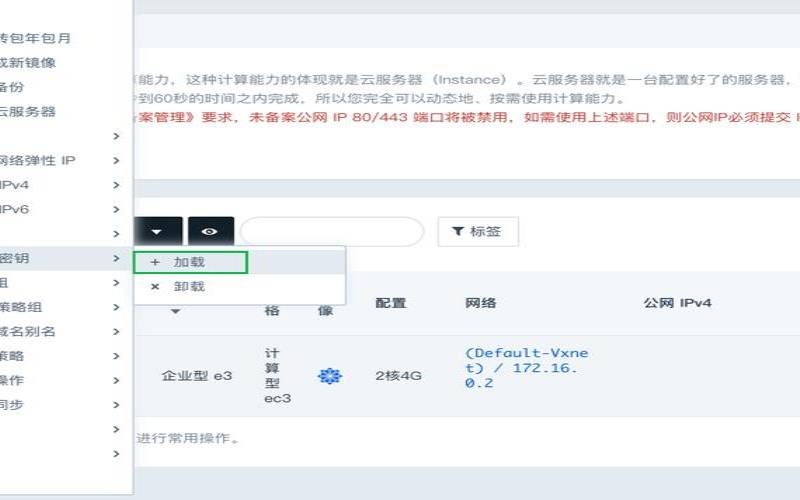Toggle the eye visibility button
Screen dimensions: 800x500
tap(211, 232)
